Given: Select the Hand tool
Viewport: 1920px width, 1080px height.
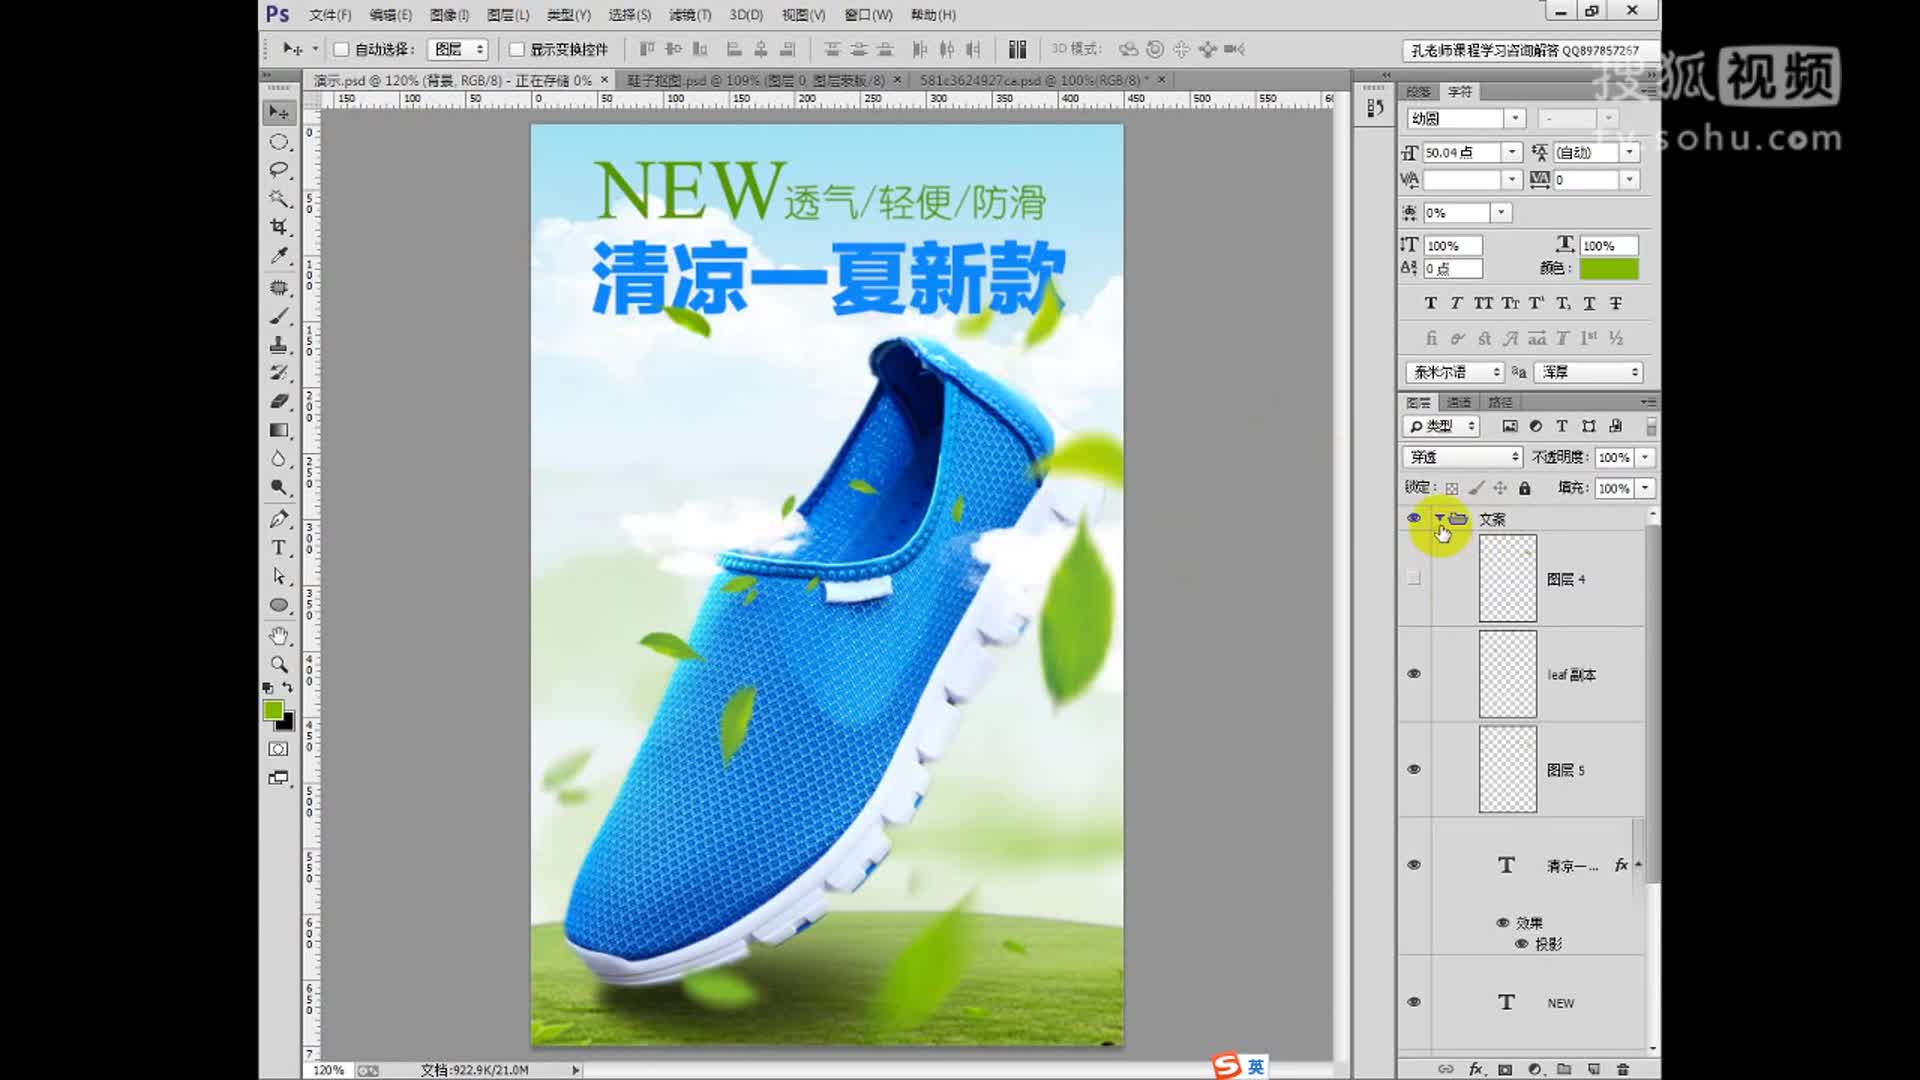Looking at the screenshot, I should point(279,636).
